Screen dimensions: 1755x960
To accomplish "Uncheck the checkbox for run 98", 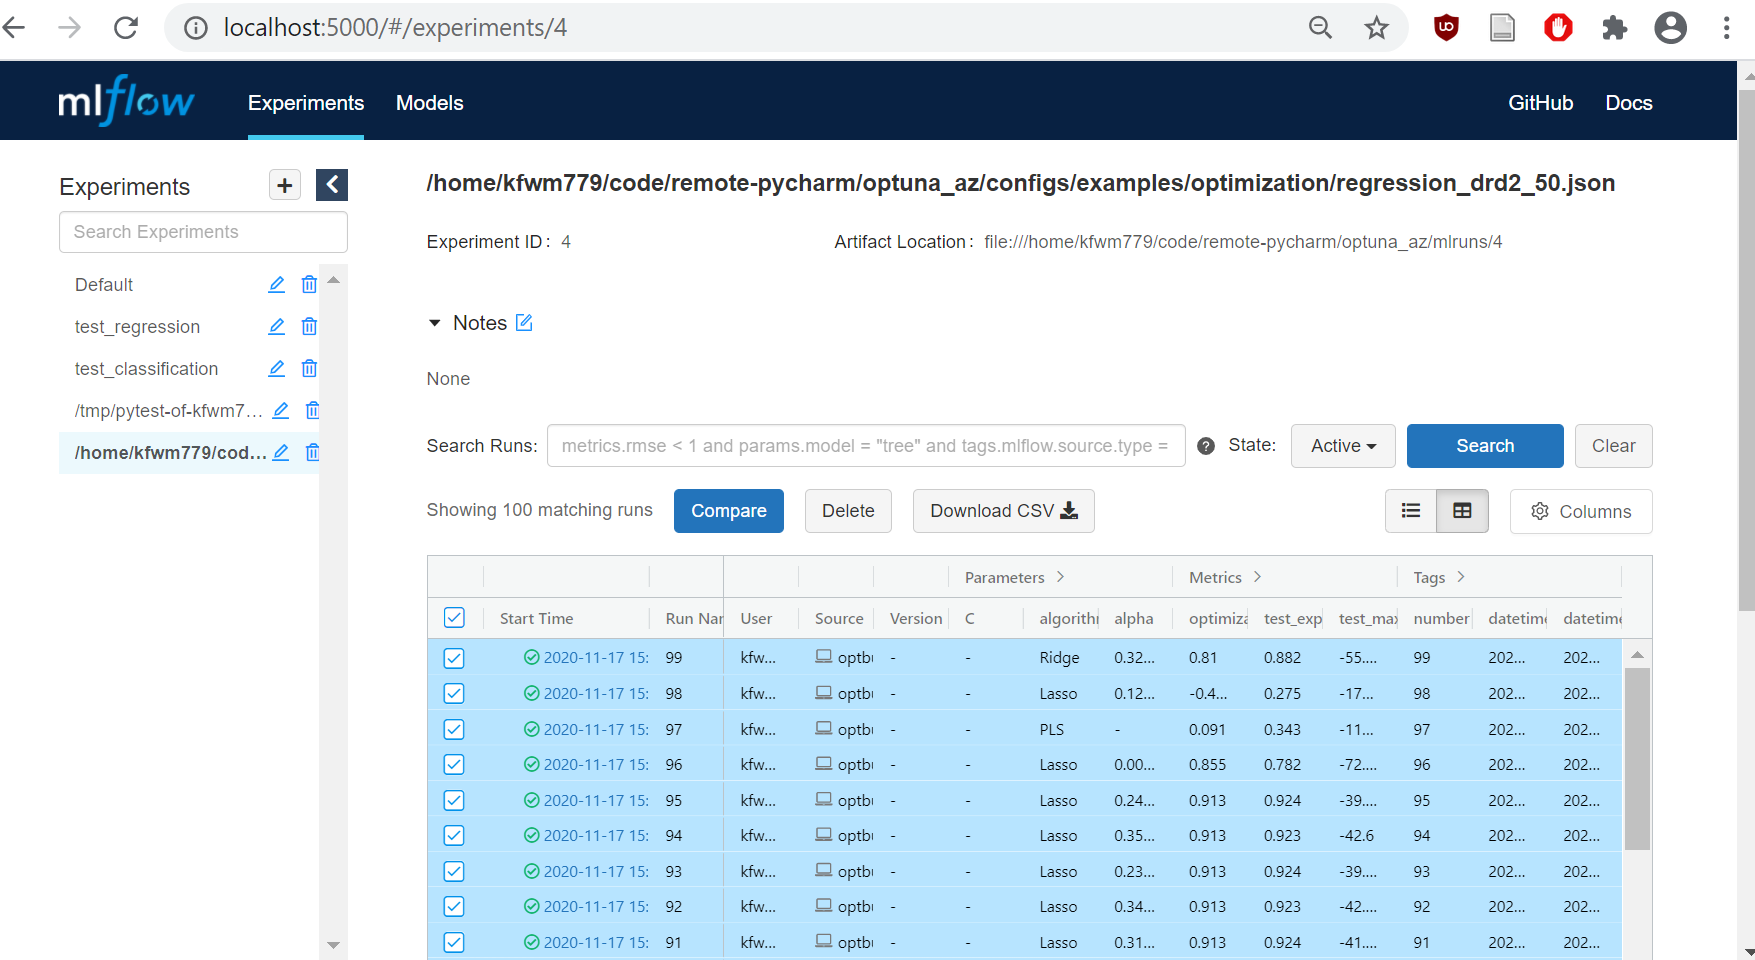I will point(454,694).
